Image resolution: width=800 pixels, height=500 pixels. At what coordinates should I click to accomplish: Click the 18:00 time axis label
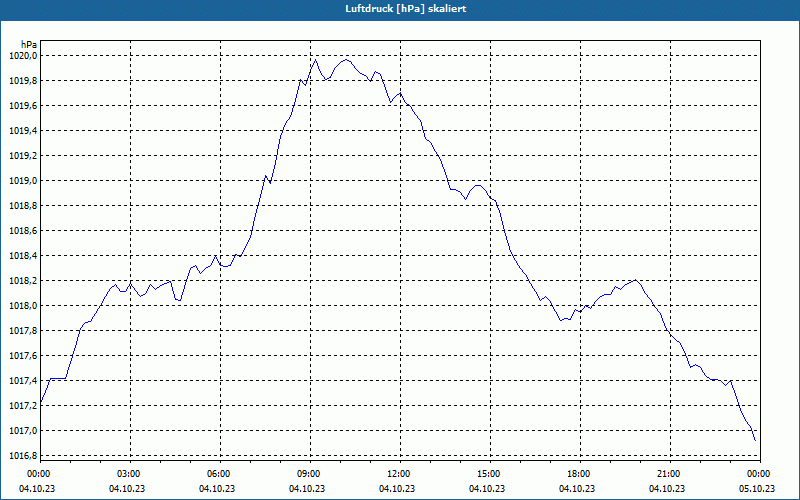pyautogui.click(x=580, y=474)
